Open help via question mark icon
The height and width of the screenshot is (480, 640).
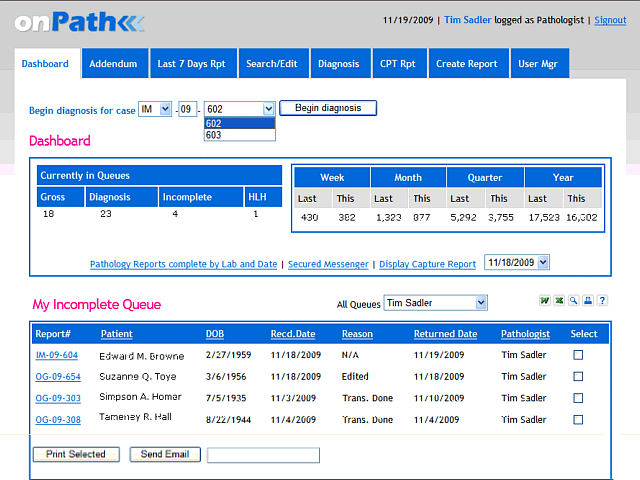[602, 301]
